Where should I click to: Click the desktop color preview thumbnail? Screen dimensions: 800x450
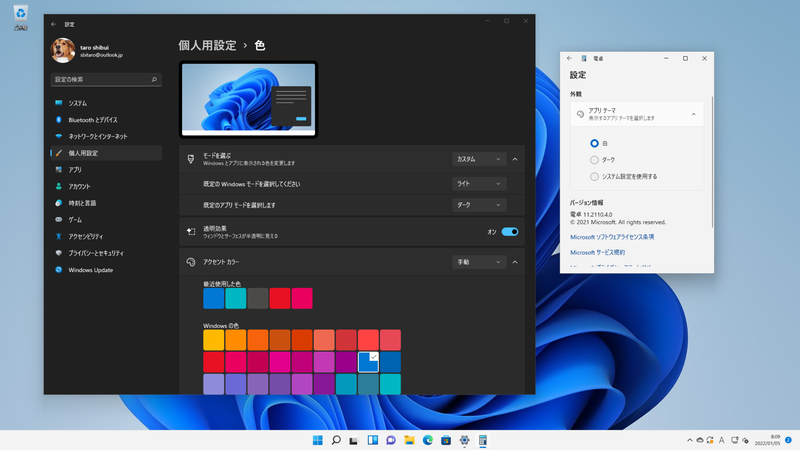pos(248,99)
